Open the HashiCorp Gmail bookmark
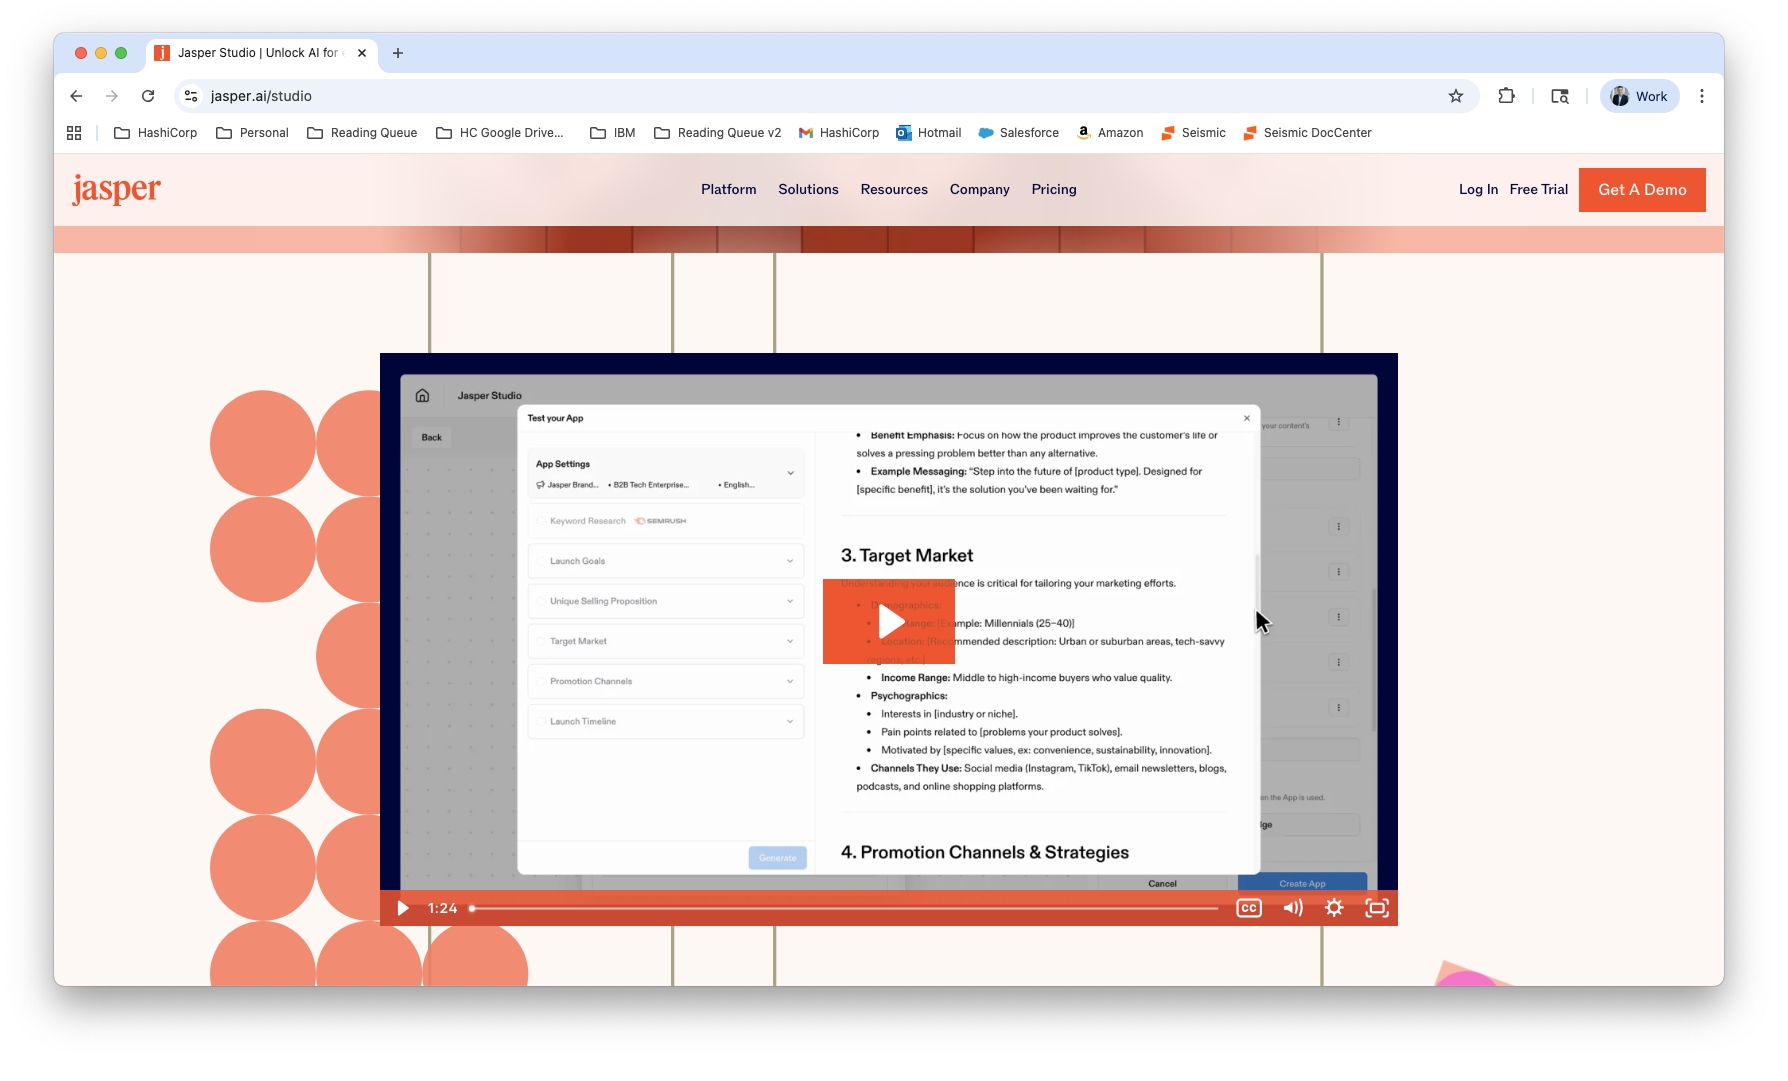 [838, 133]
